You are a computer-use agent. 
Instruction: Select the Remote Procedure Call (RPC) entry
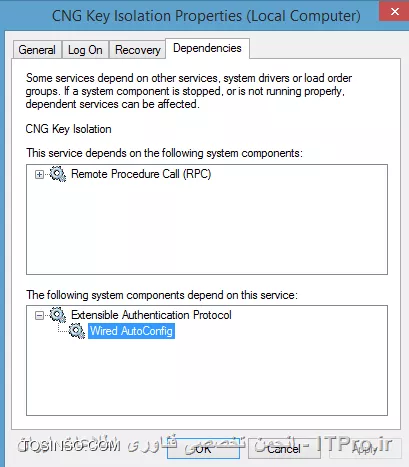click(x=141, y=174)
